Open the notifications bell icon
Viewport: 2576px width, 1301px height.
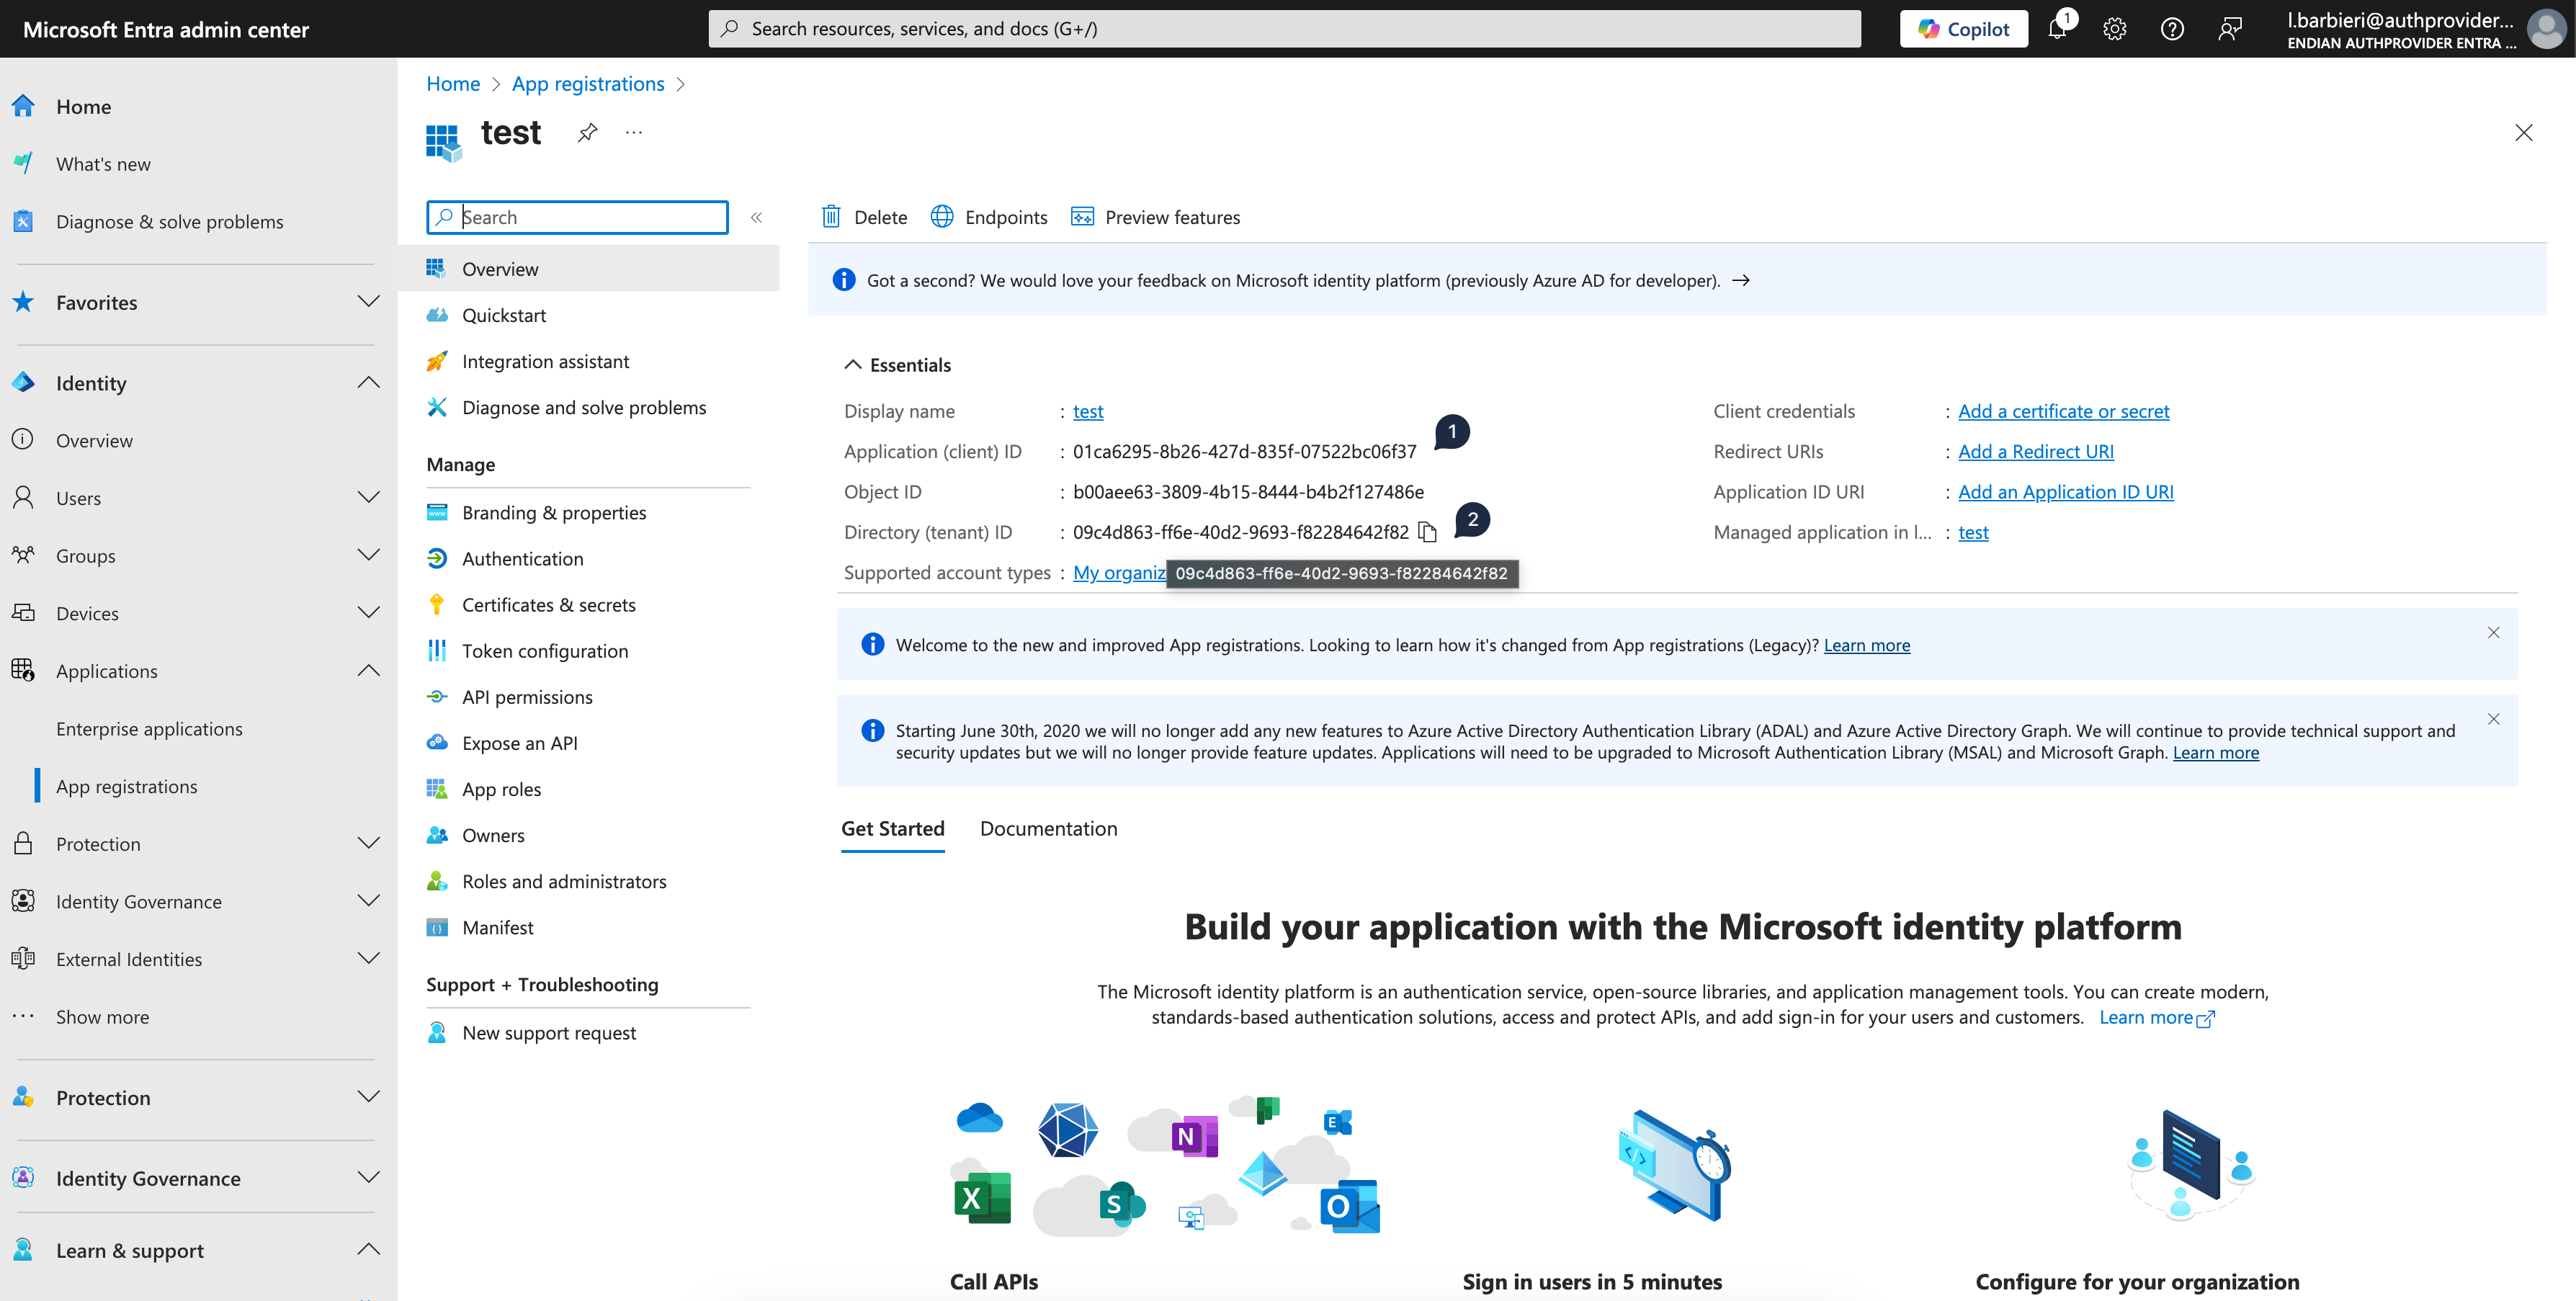[x=2058, y=28]
